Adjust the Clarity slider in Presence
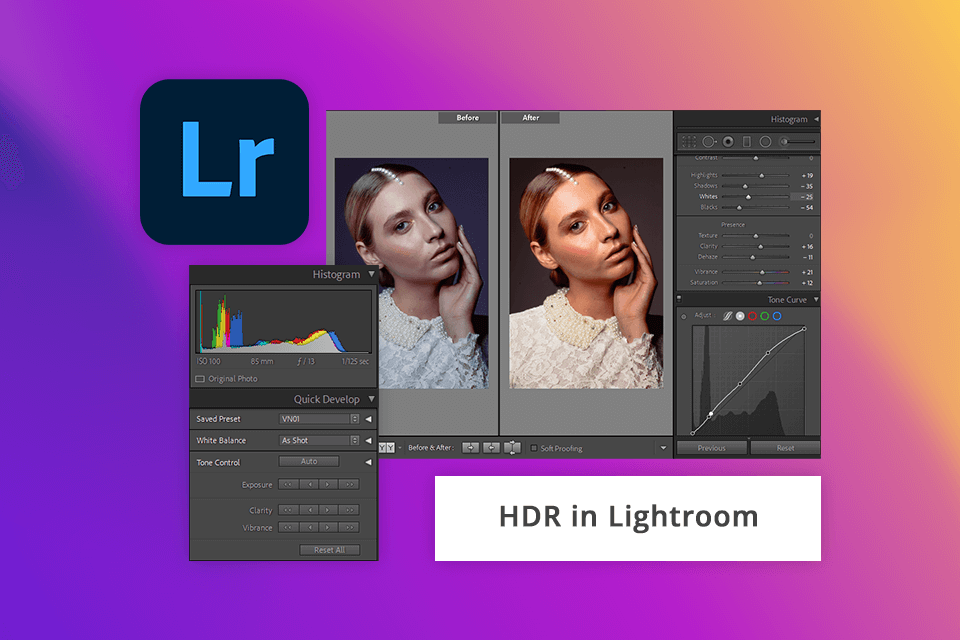 click(x=760, y=247)
